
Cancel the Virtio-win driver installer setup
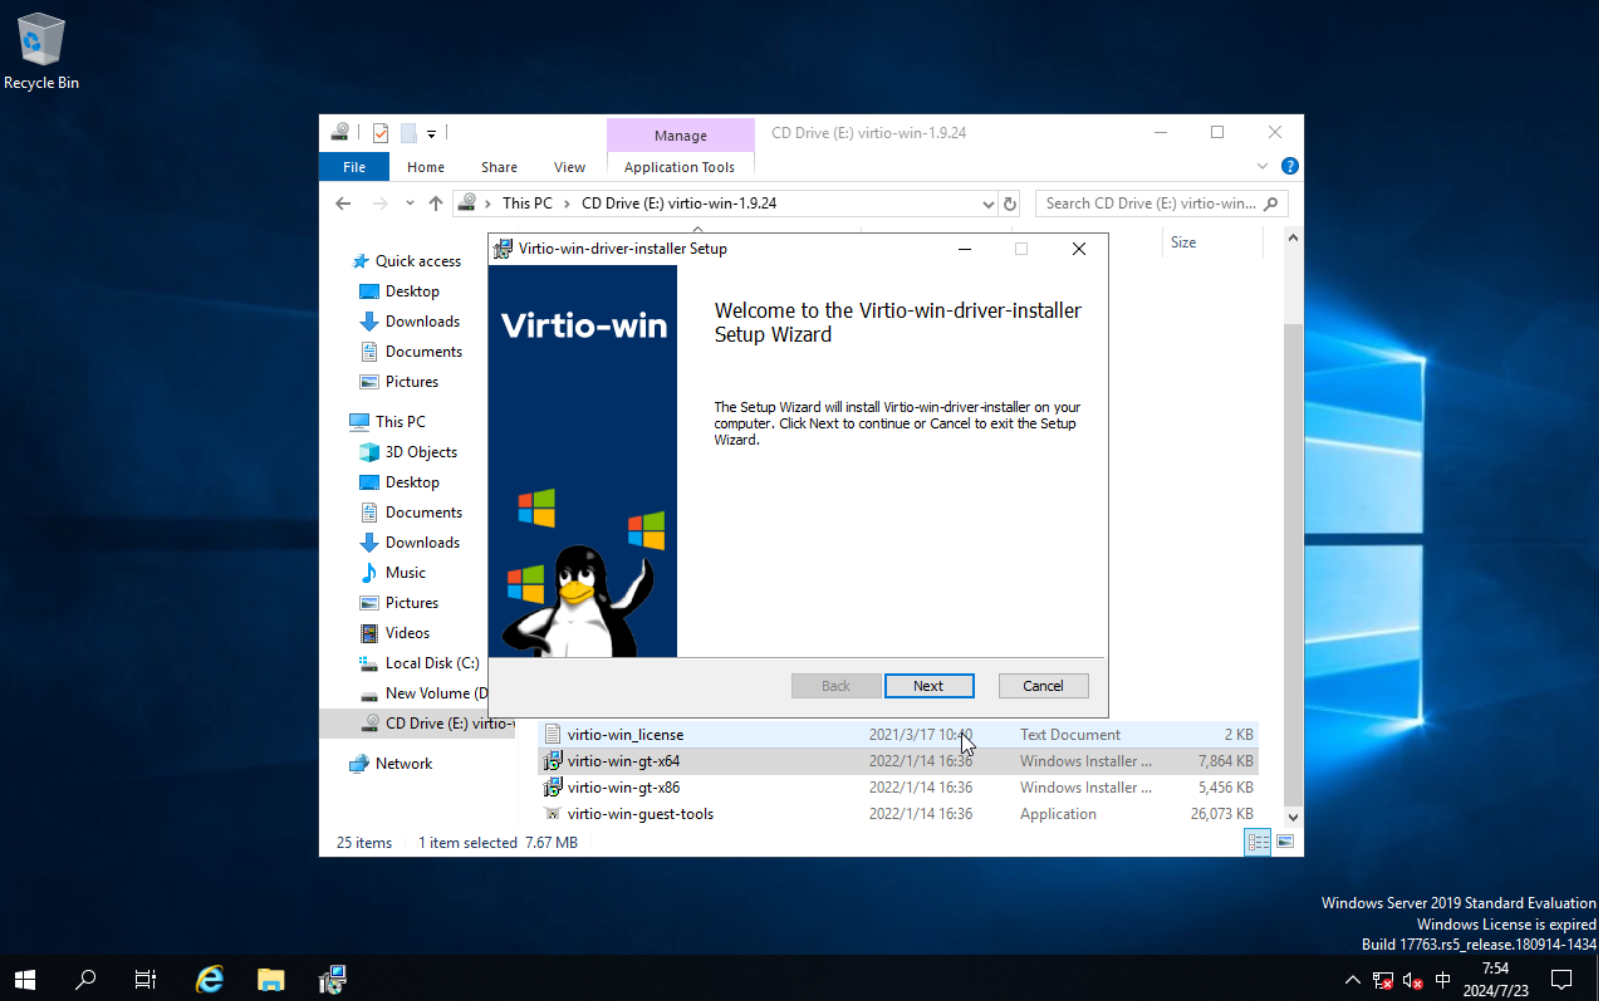pos(1042,686)
